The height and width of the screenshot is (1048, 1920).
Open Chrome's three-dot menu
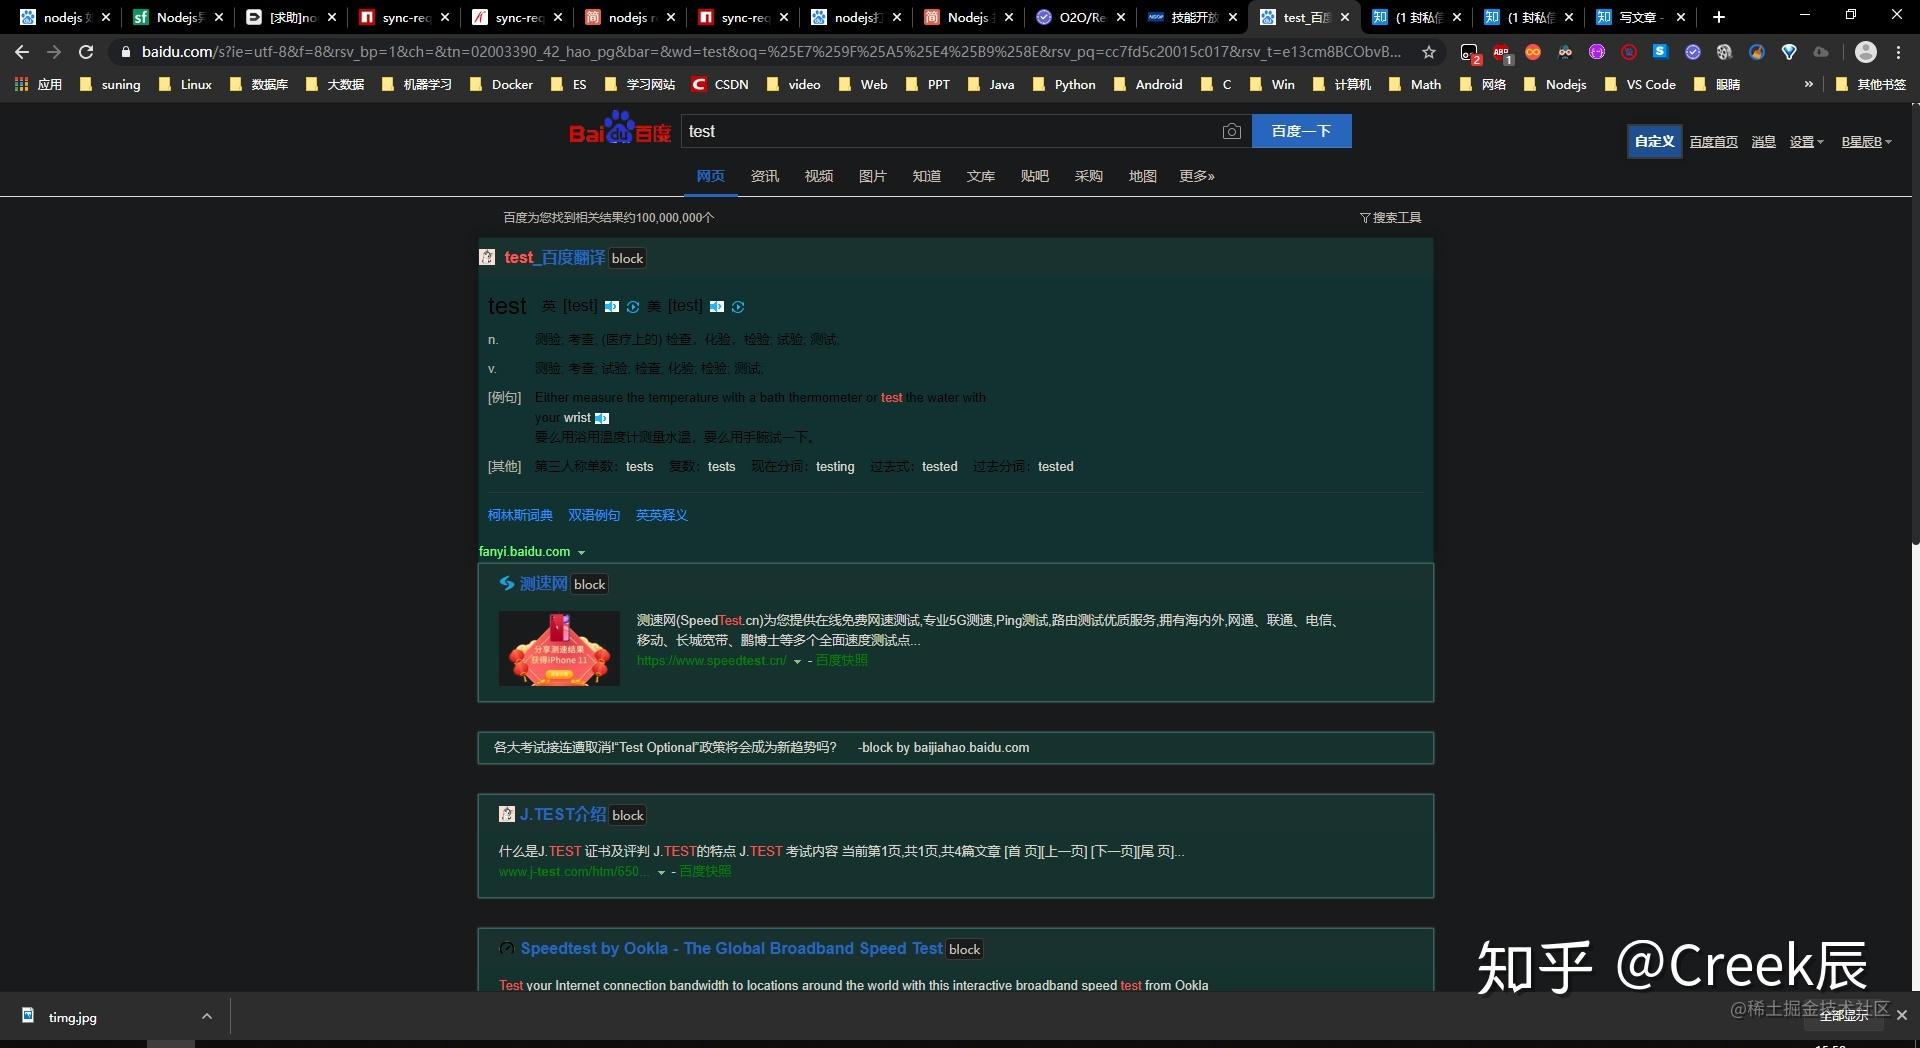tap(1898, 52)
